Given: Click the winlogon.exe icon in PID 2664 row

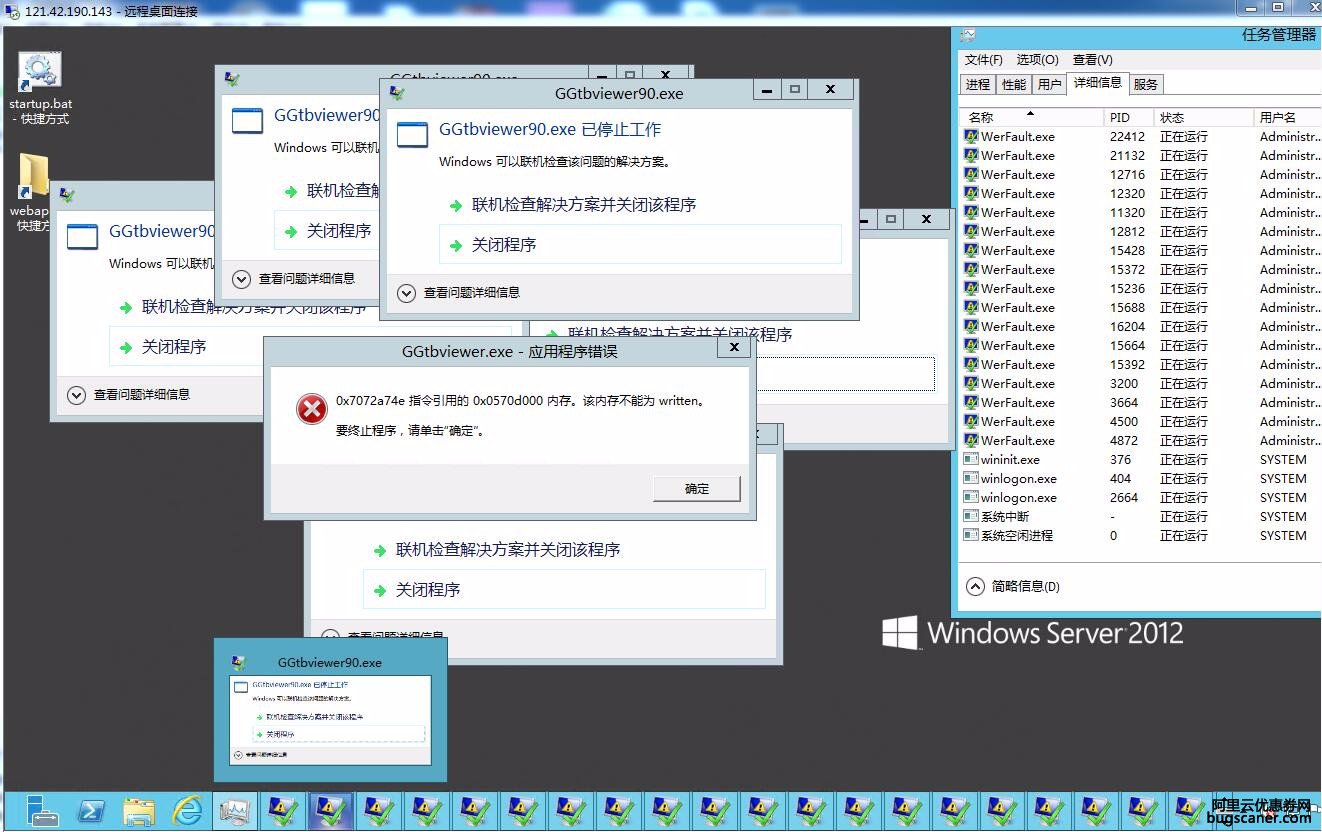Looking at the screenshot, I should [971, 498].
